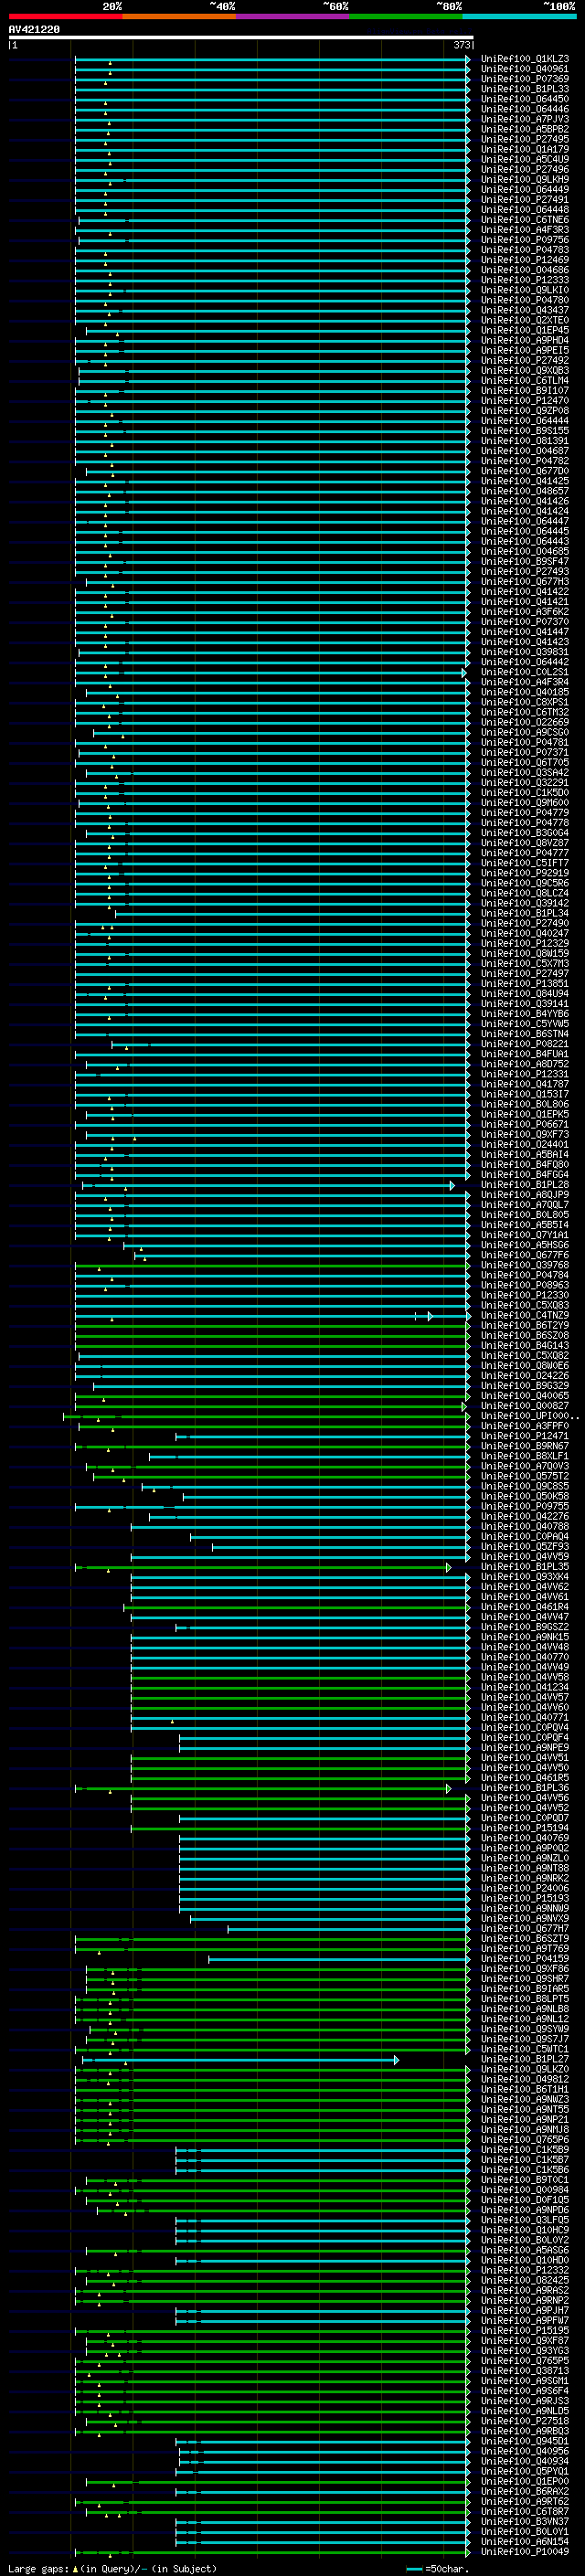Viewport: 585px width, 2576px height.
Task: Click hit label UniRef100_P08963
Action: pyautogui.click(x=525, y=1285)
